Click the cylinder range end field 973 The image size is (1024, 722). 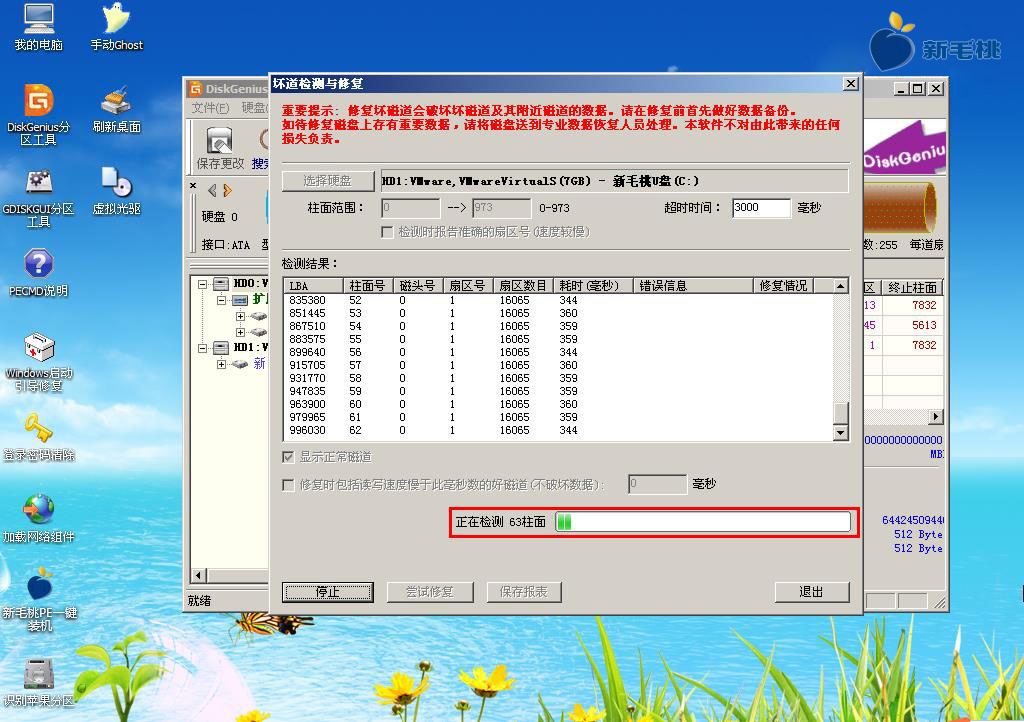[502, 208]
